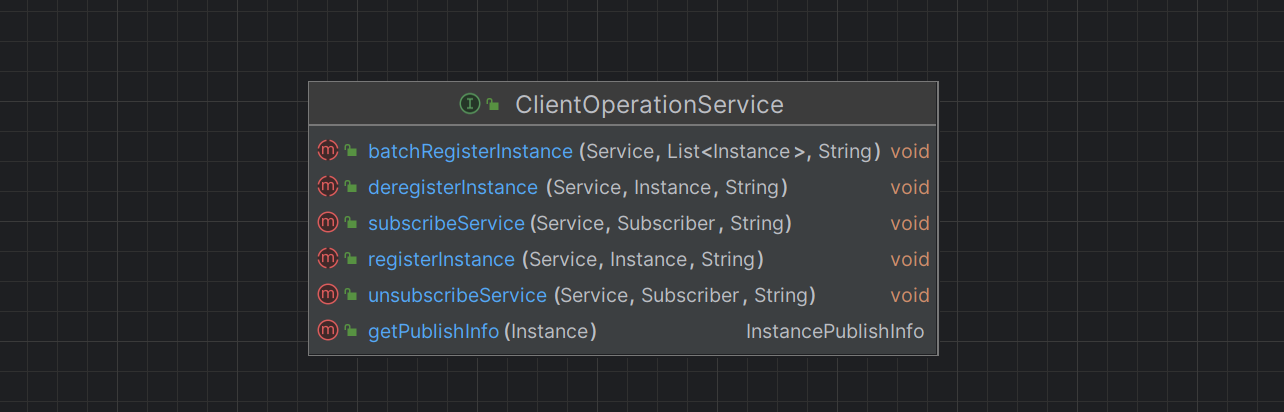This screenshot has width=1284, height=412.
Task: Select the getPublishInfo method name
Action: 433,331
